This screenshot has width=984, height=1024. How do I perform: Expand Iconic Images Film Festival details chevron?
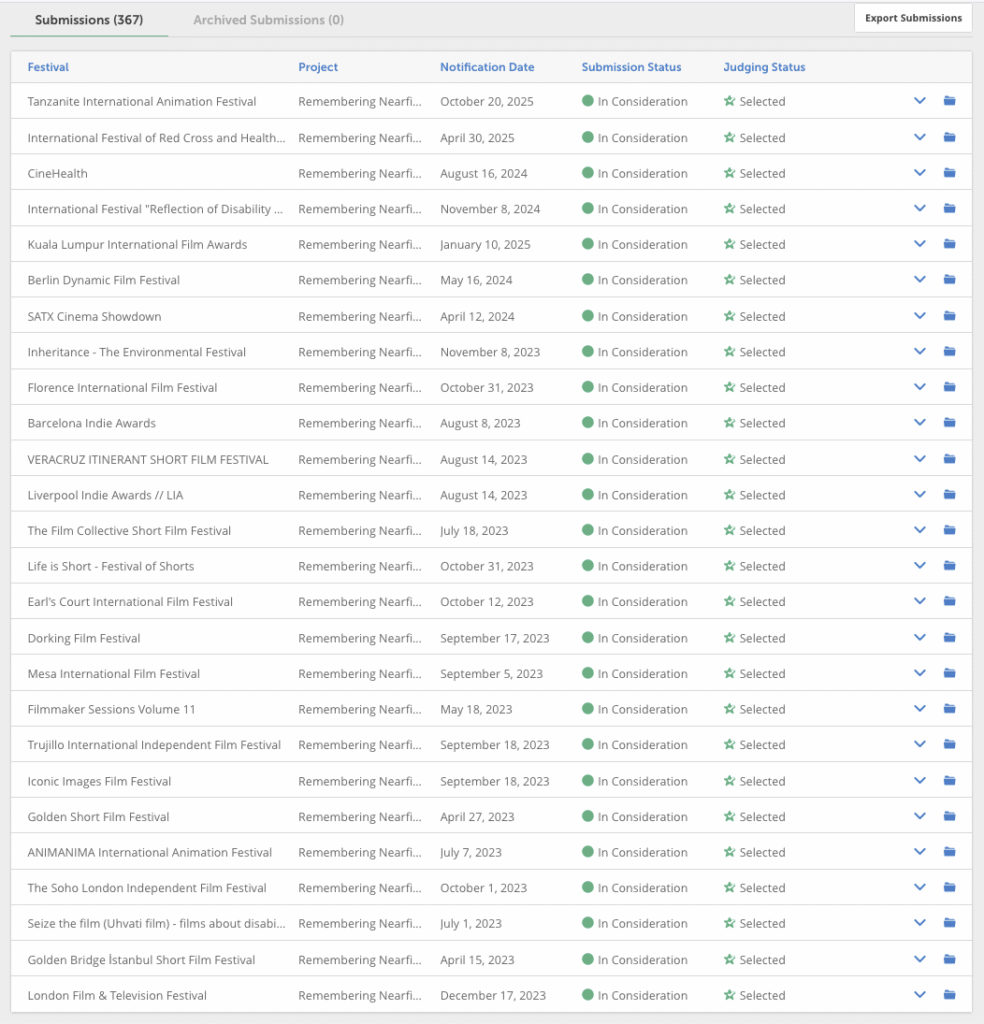pos(920,781)
